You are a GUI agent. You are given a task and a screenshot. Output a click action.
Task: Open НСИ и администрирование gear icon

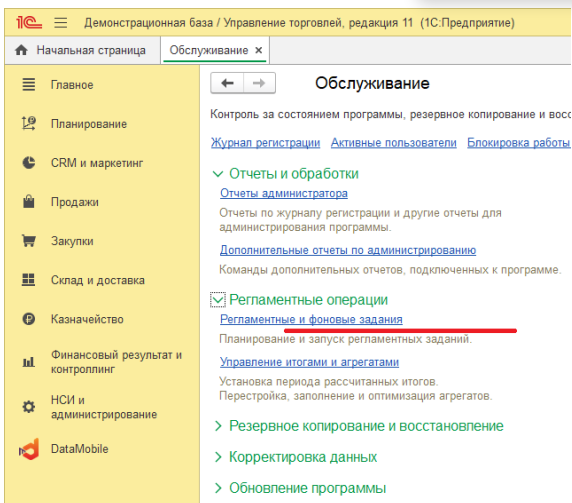tap(29, 407)
